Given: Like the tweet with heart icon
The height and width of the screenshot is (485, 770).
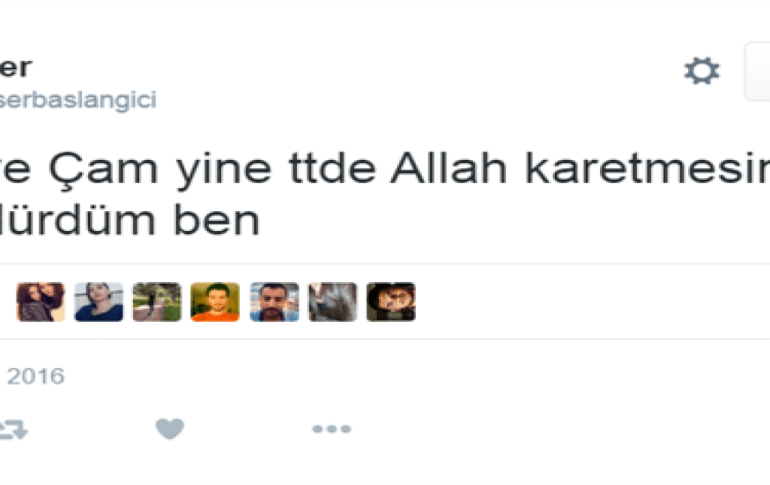Looking at the screenshot, I should click(170, 429).
